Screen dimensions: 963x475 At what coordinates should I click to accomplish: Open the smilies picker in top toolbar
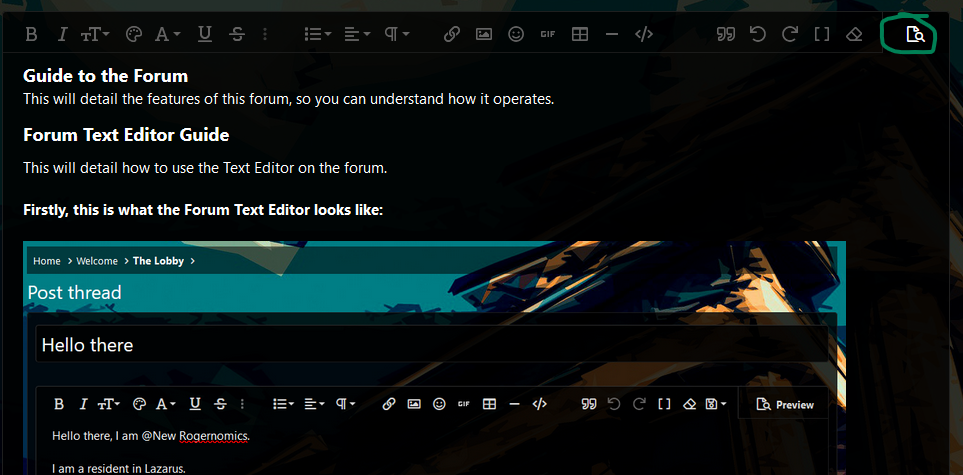[516, 34]
